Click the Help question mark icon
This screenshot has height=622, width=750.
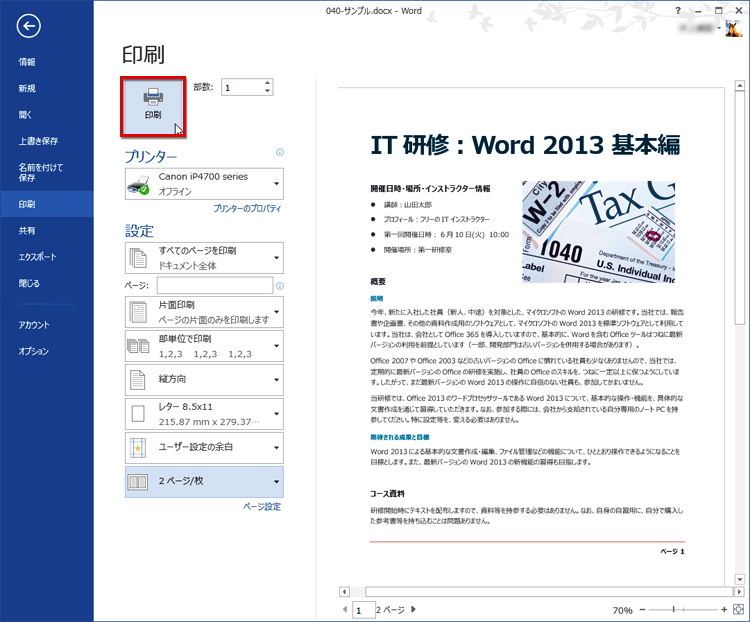(678, 11)
